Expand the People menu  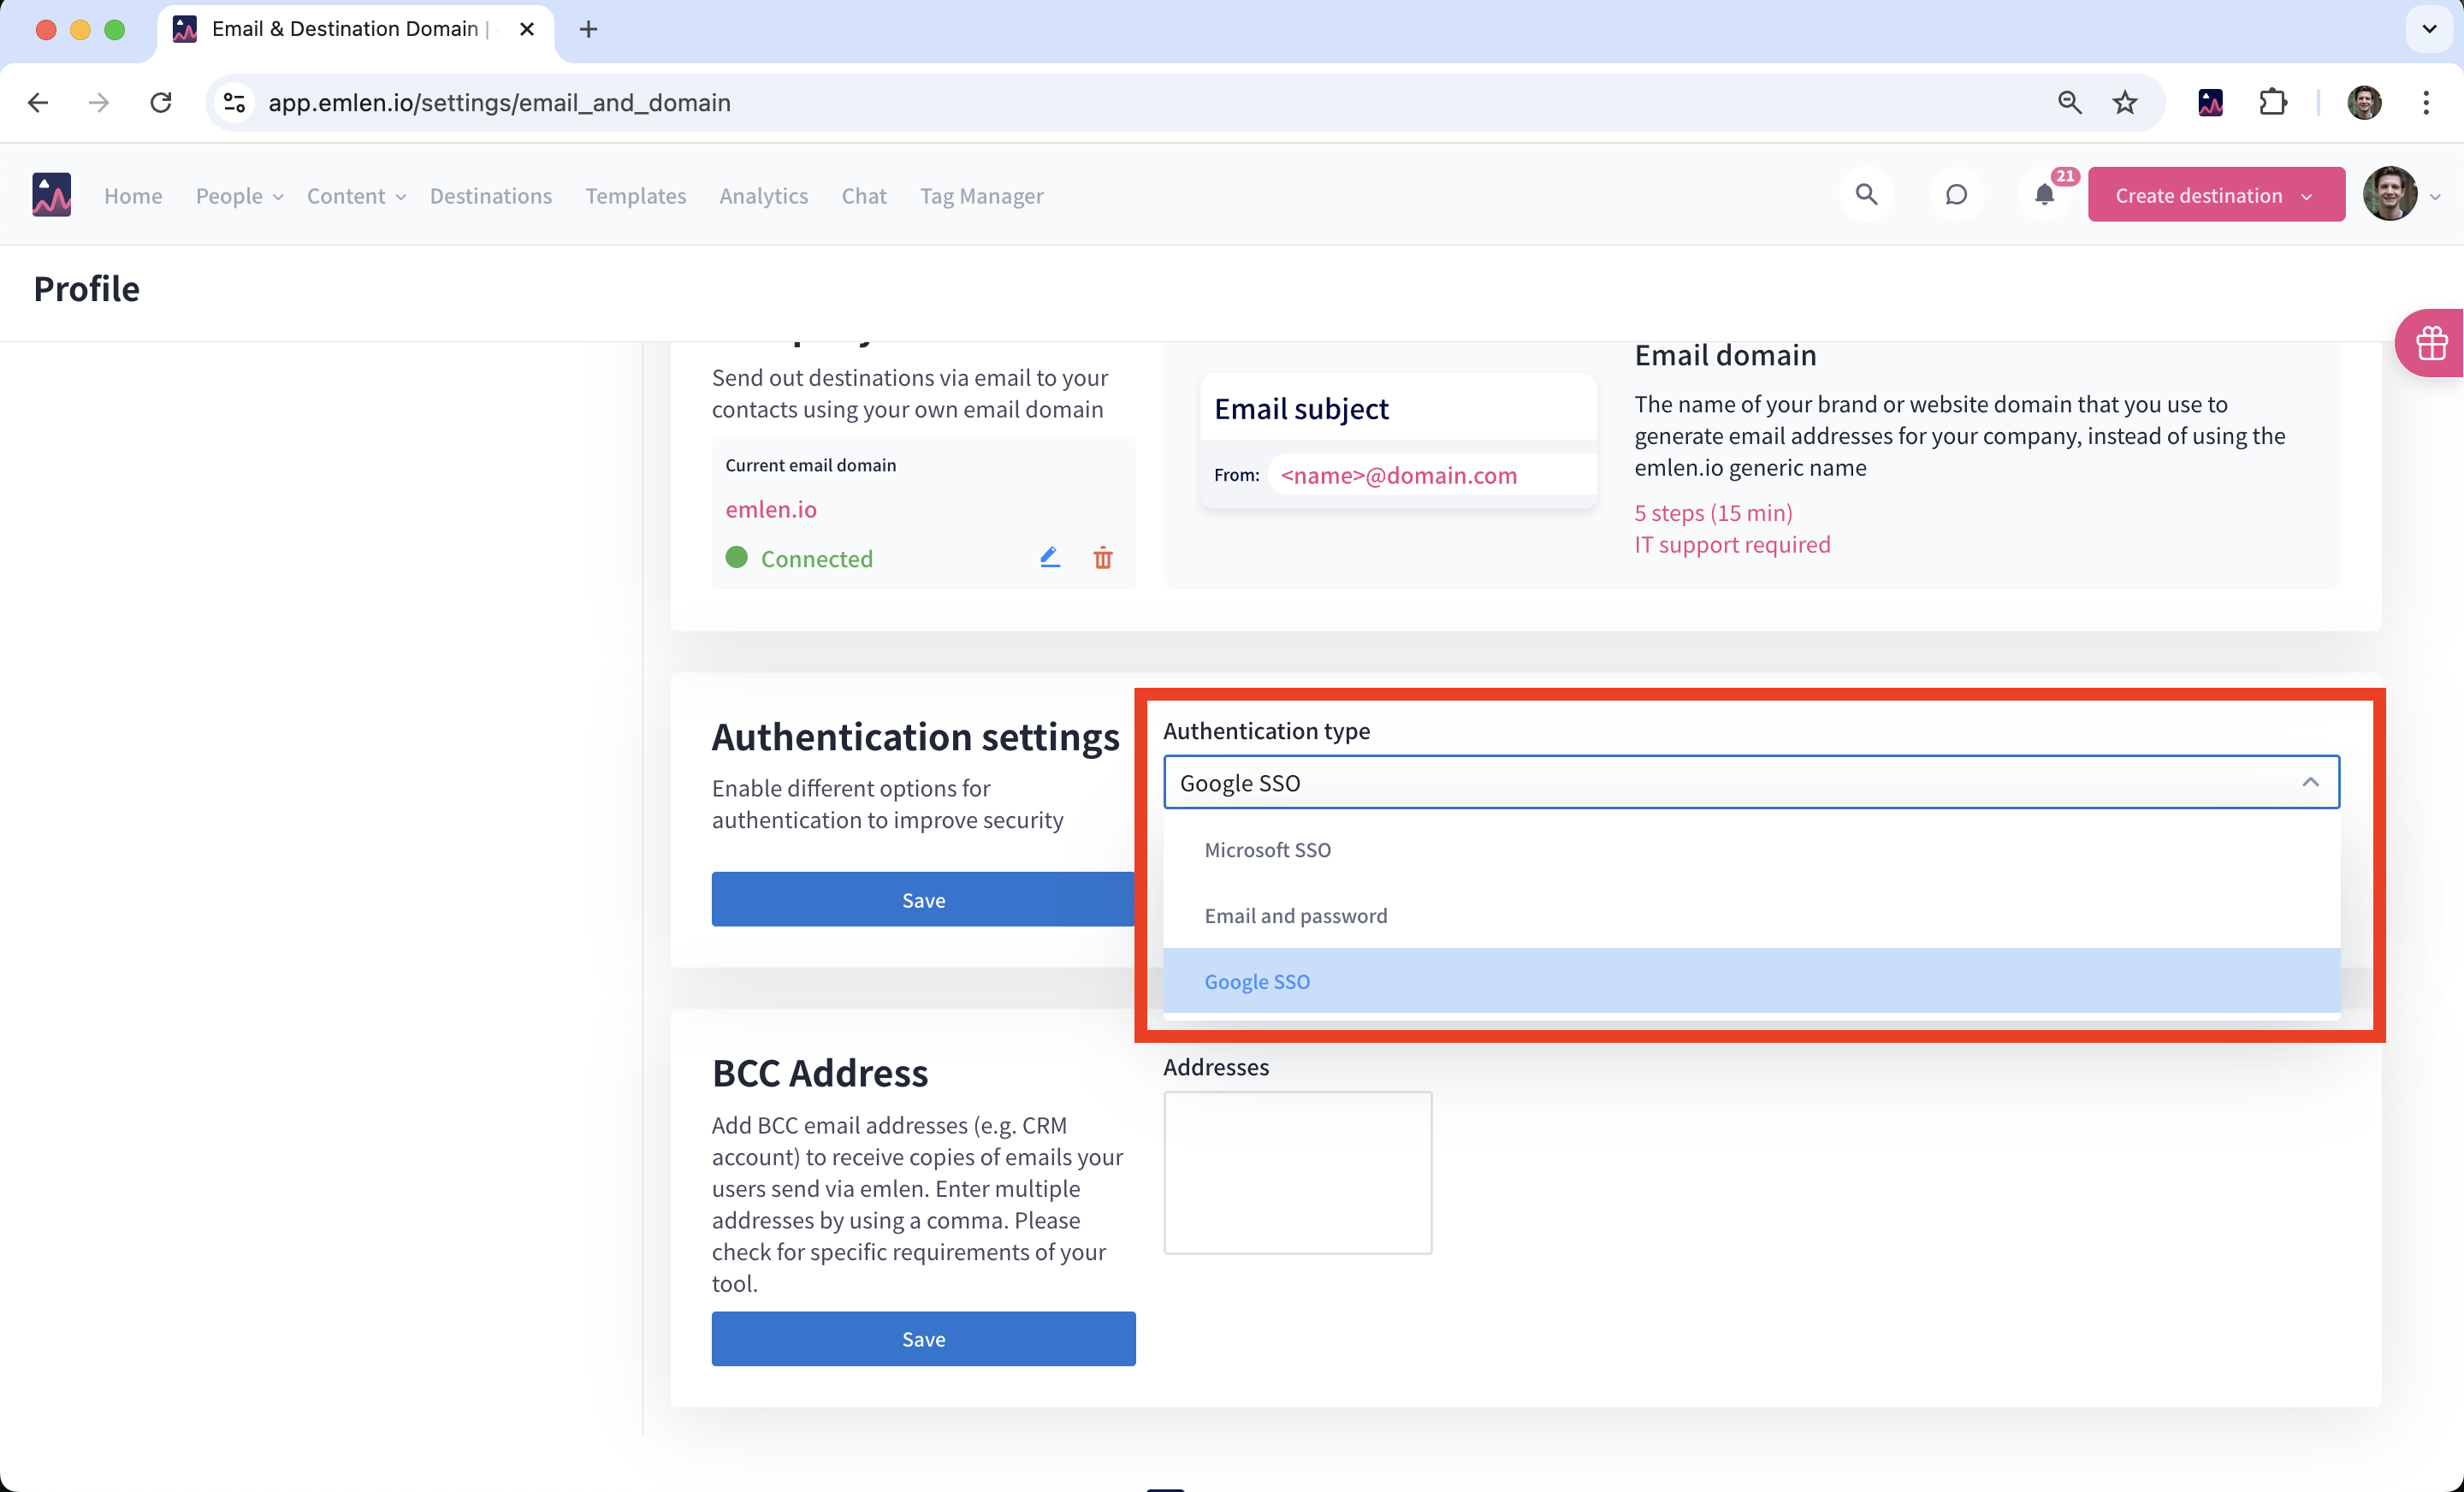(x=239, y=196)
